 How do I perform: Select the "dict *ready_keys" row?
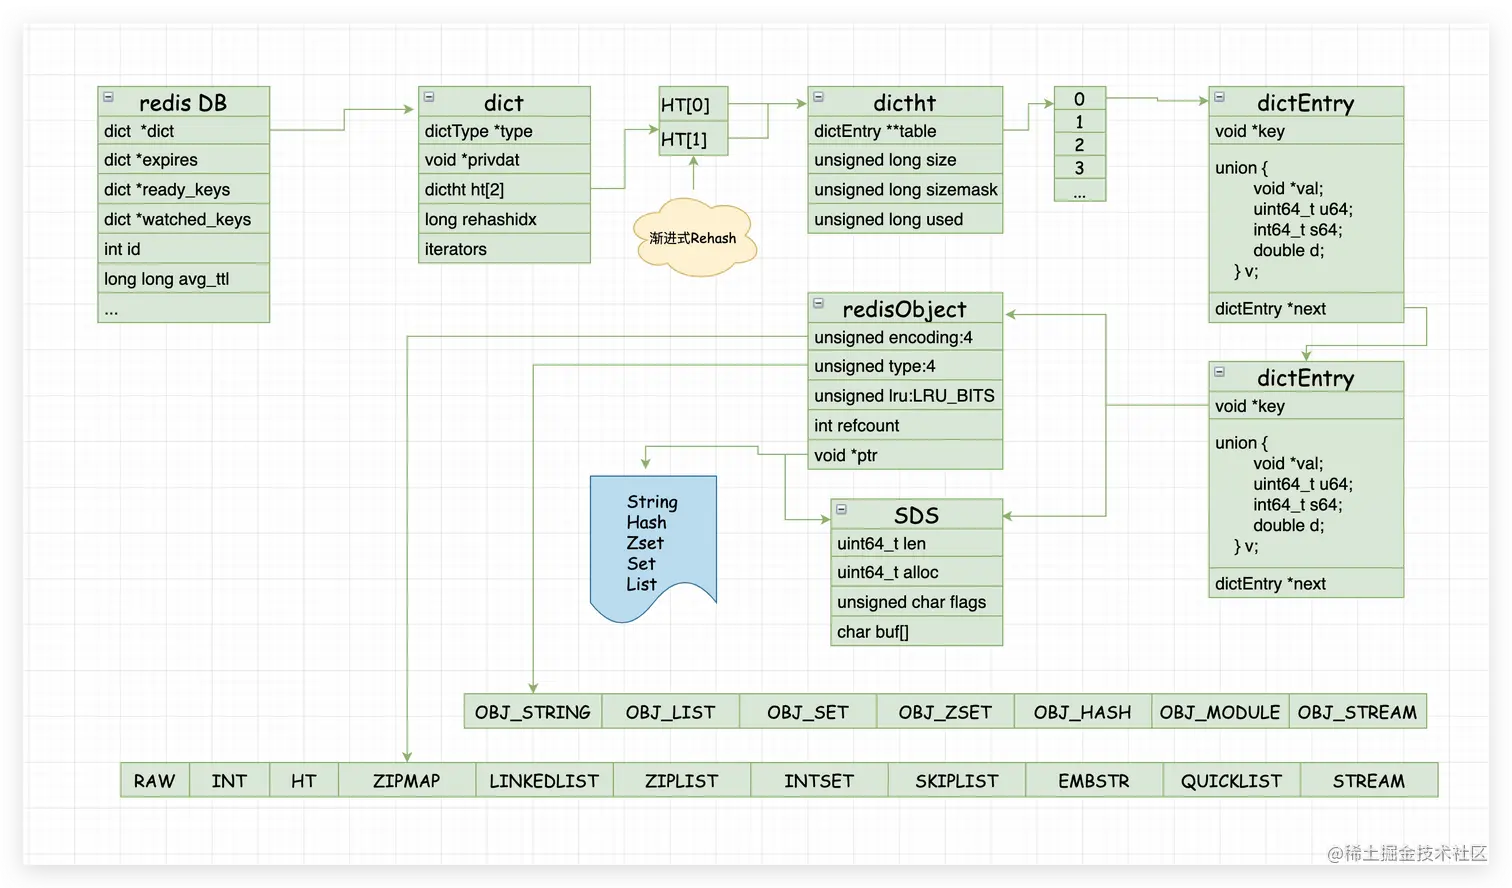point(184,190)
